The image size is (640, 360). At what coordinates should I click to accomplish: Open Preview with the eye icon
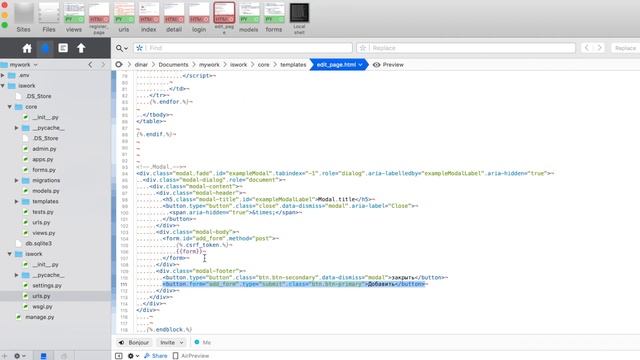[388, 64]
